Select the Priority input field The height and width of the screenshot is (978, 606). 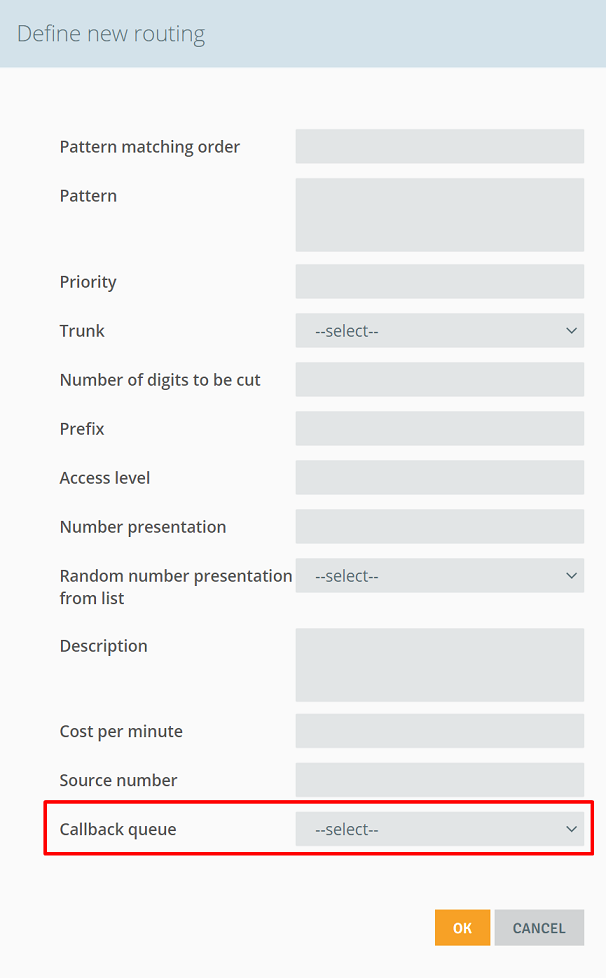coord(440,281)
